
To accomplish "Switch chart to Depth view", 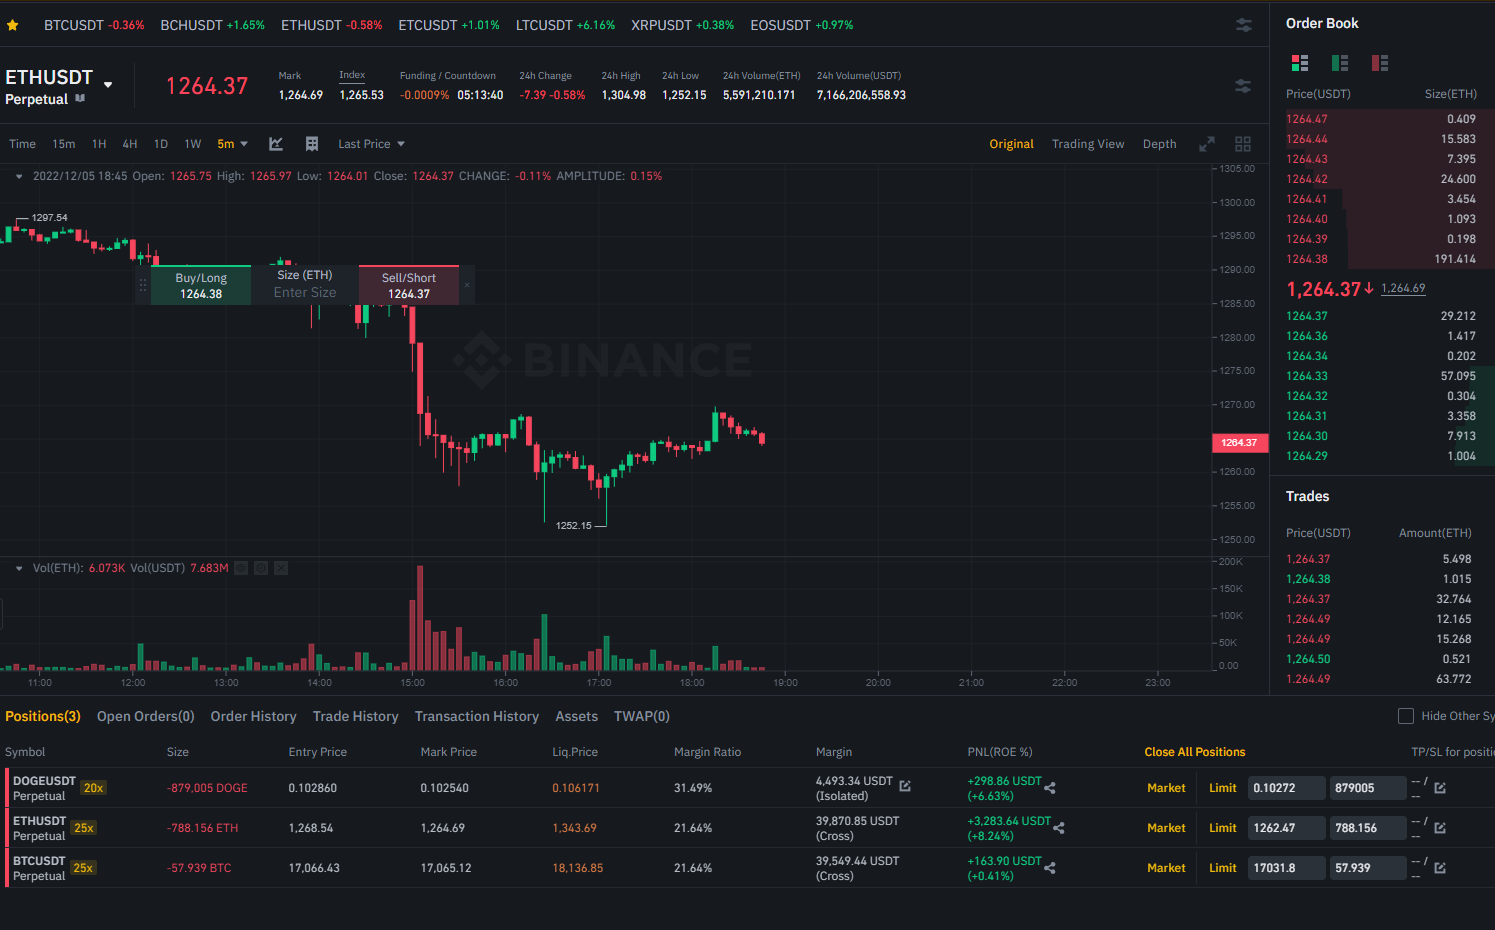I will (x=1160, y=144).
